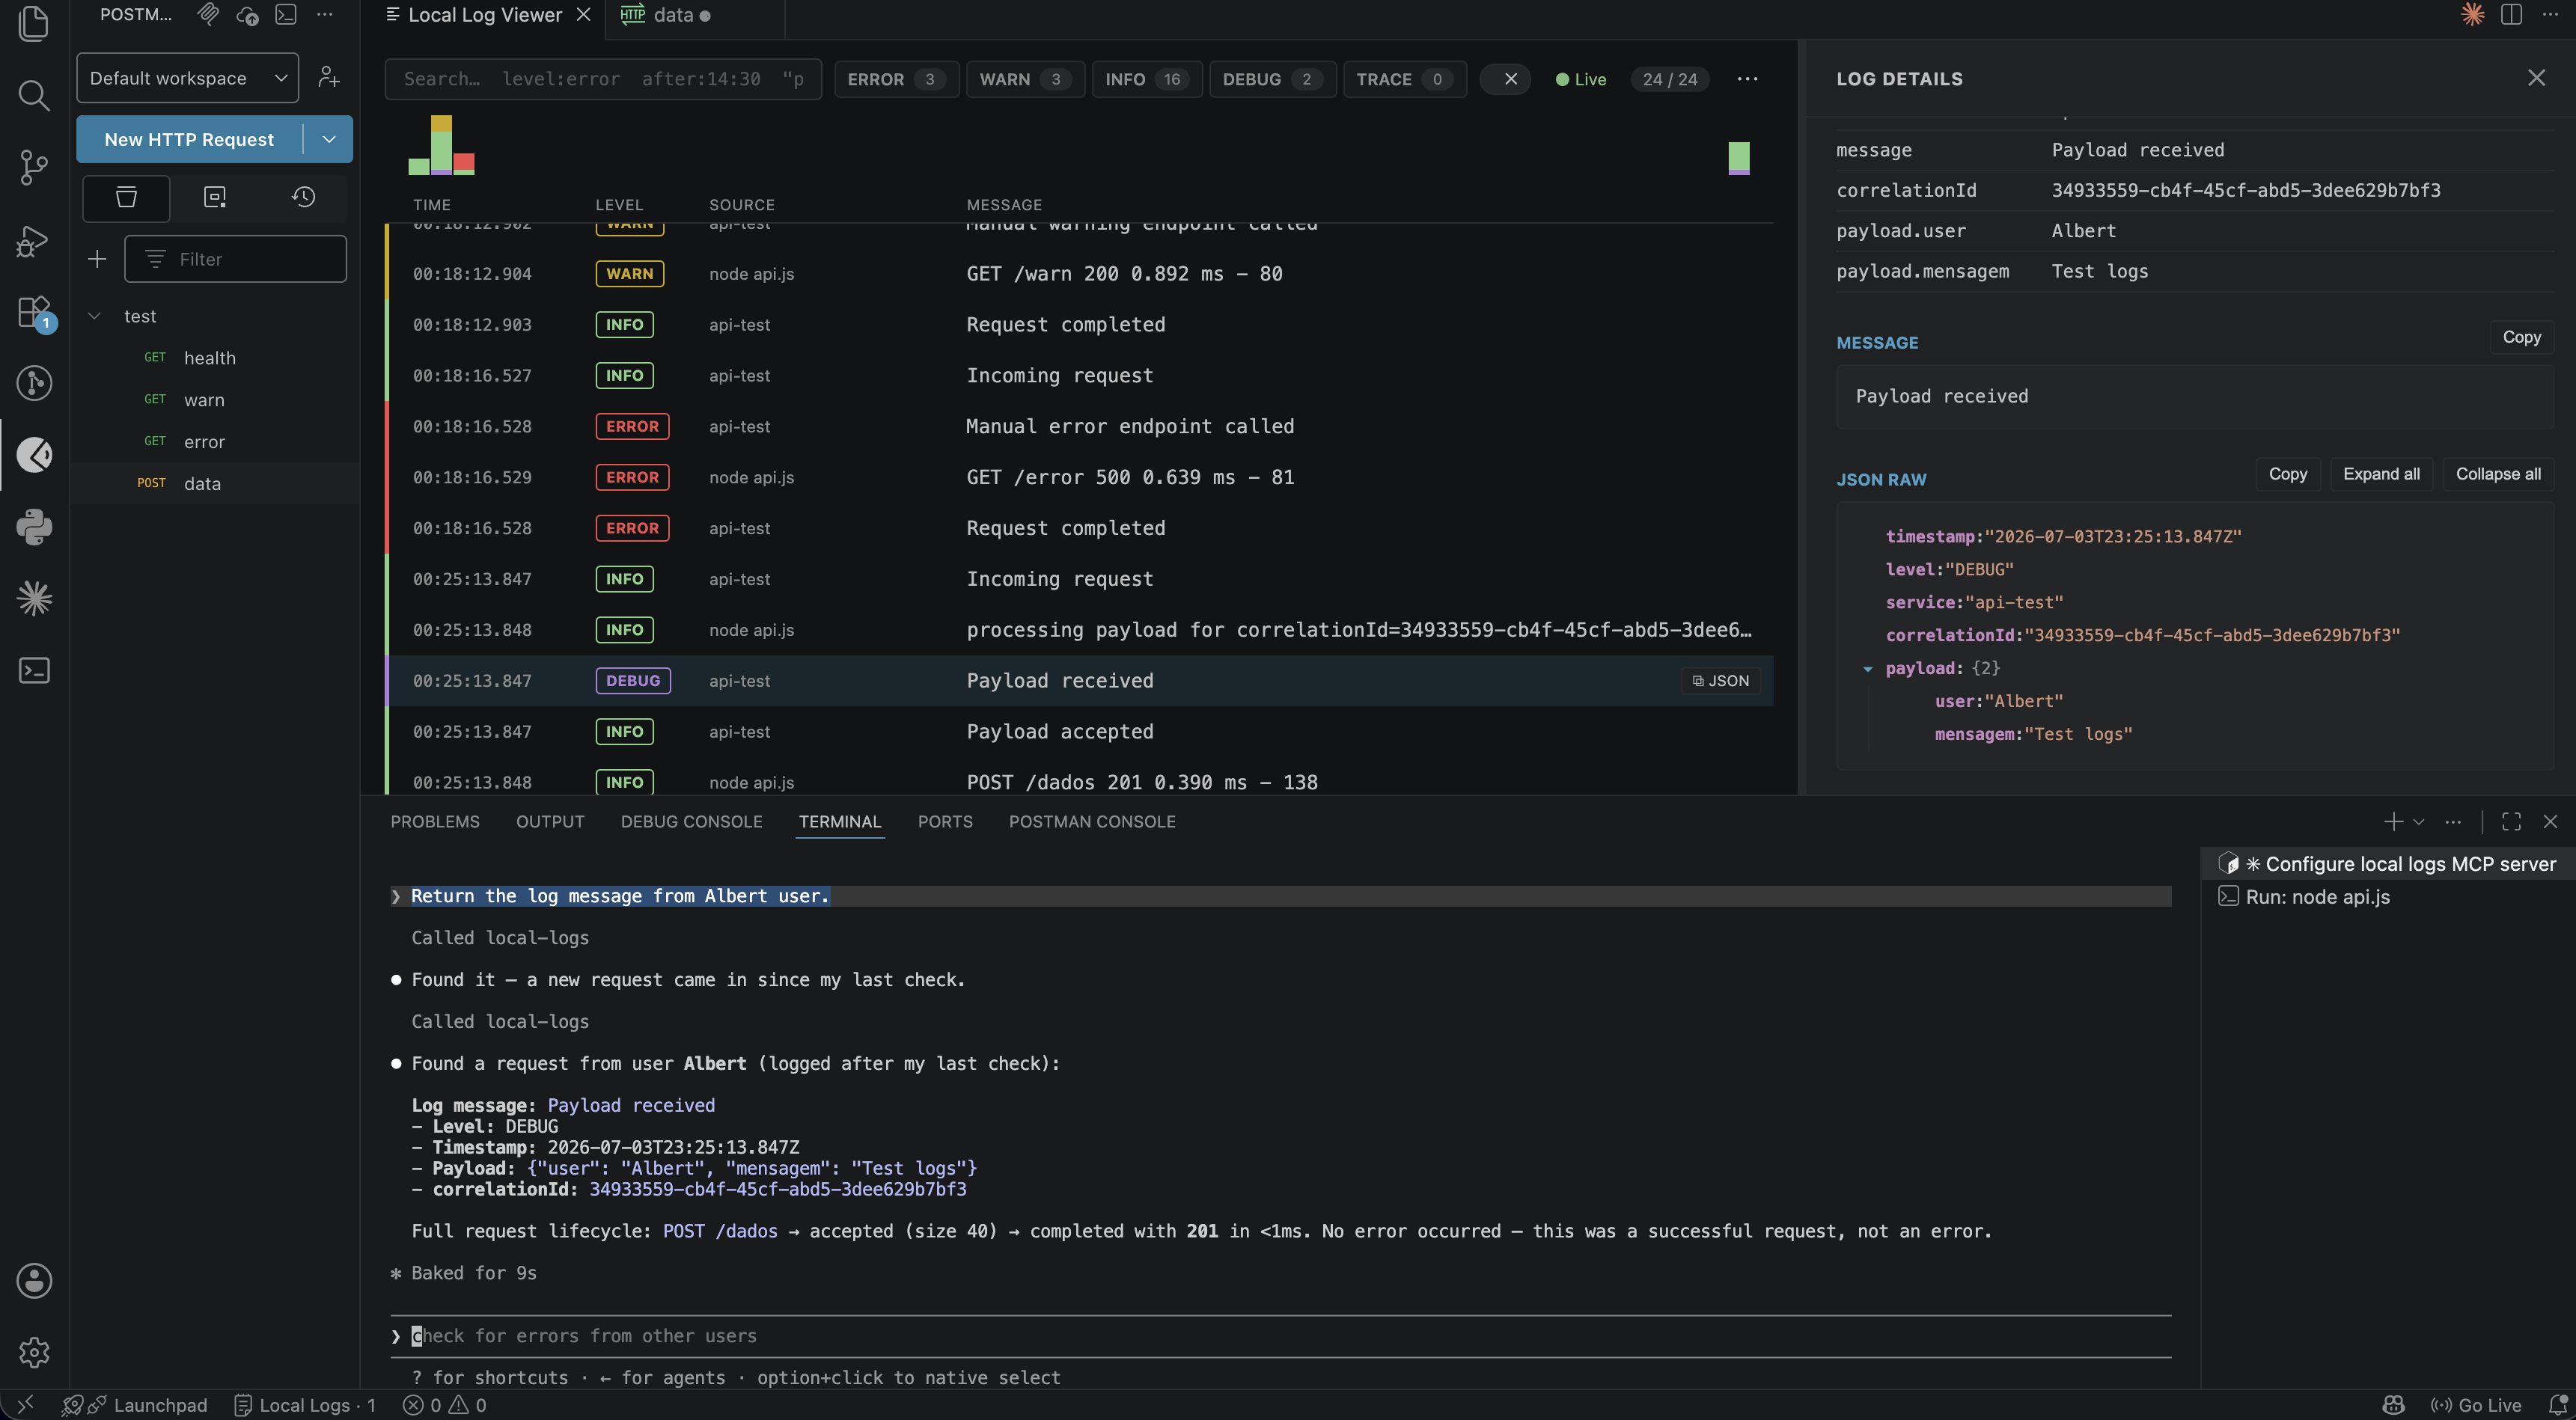Toggle the INFO level filter
This screenshot has height=1420, width=2576.
pyautogui.click(x=1146, y=79)
